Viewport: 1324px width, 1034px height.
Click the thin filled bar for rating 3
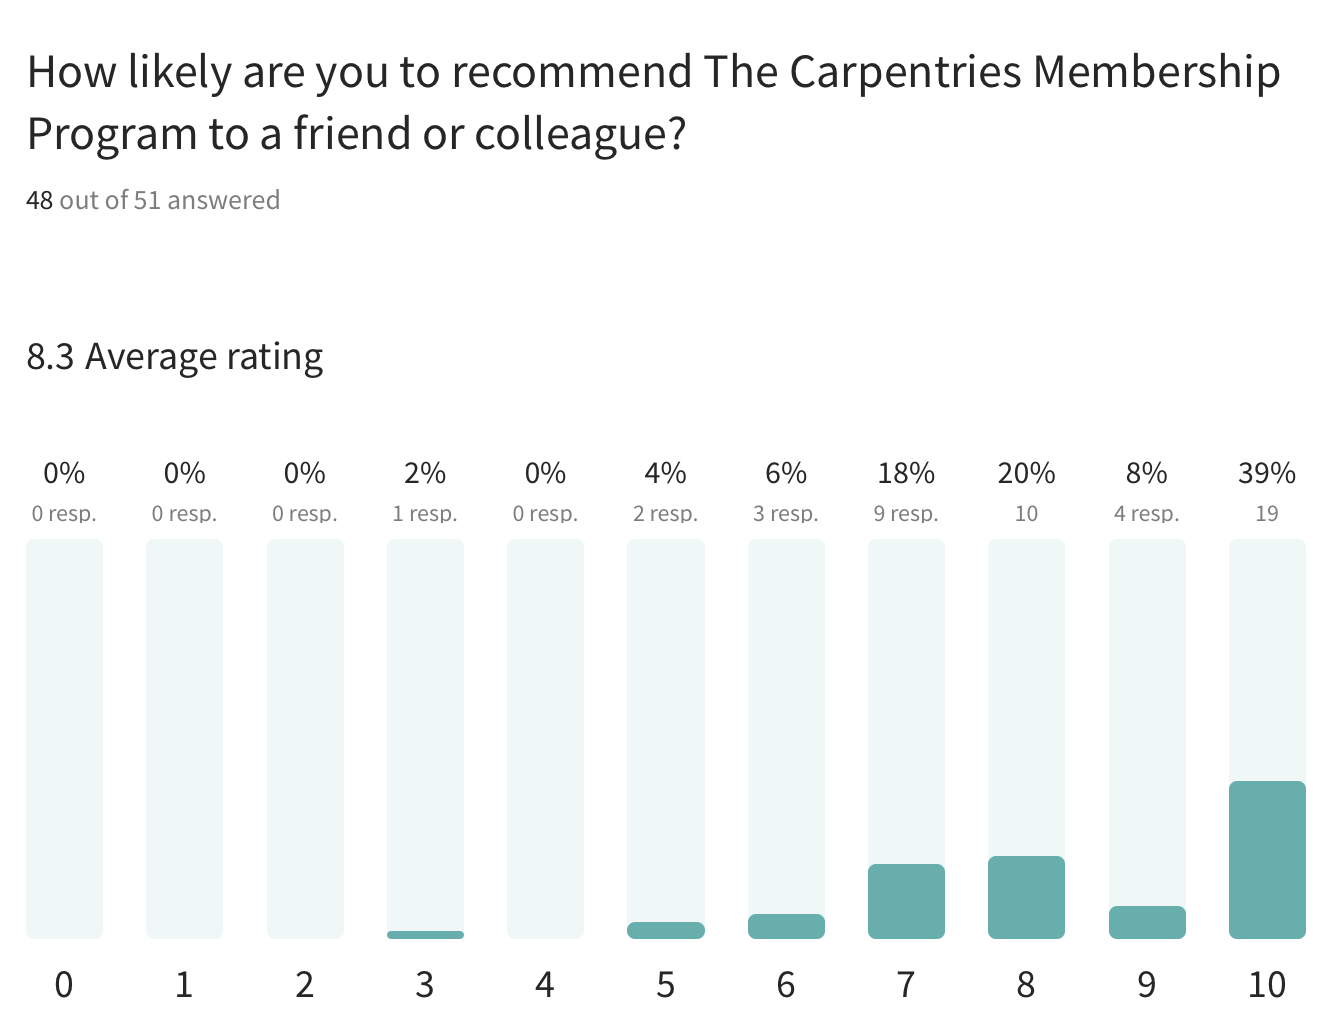425,935
